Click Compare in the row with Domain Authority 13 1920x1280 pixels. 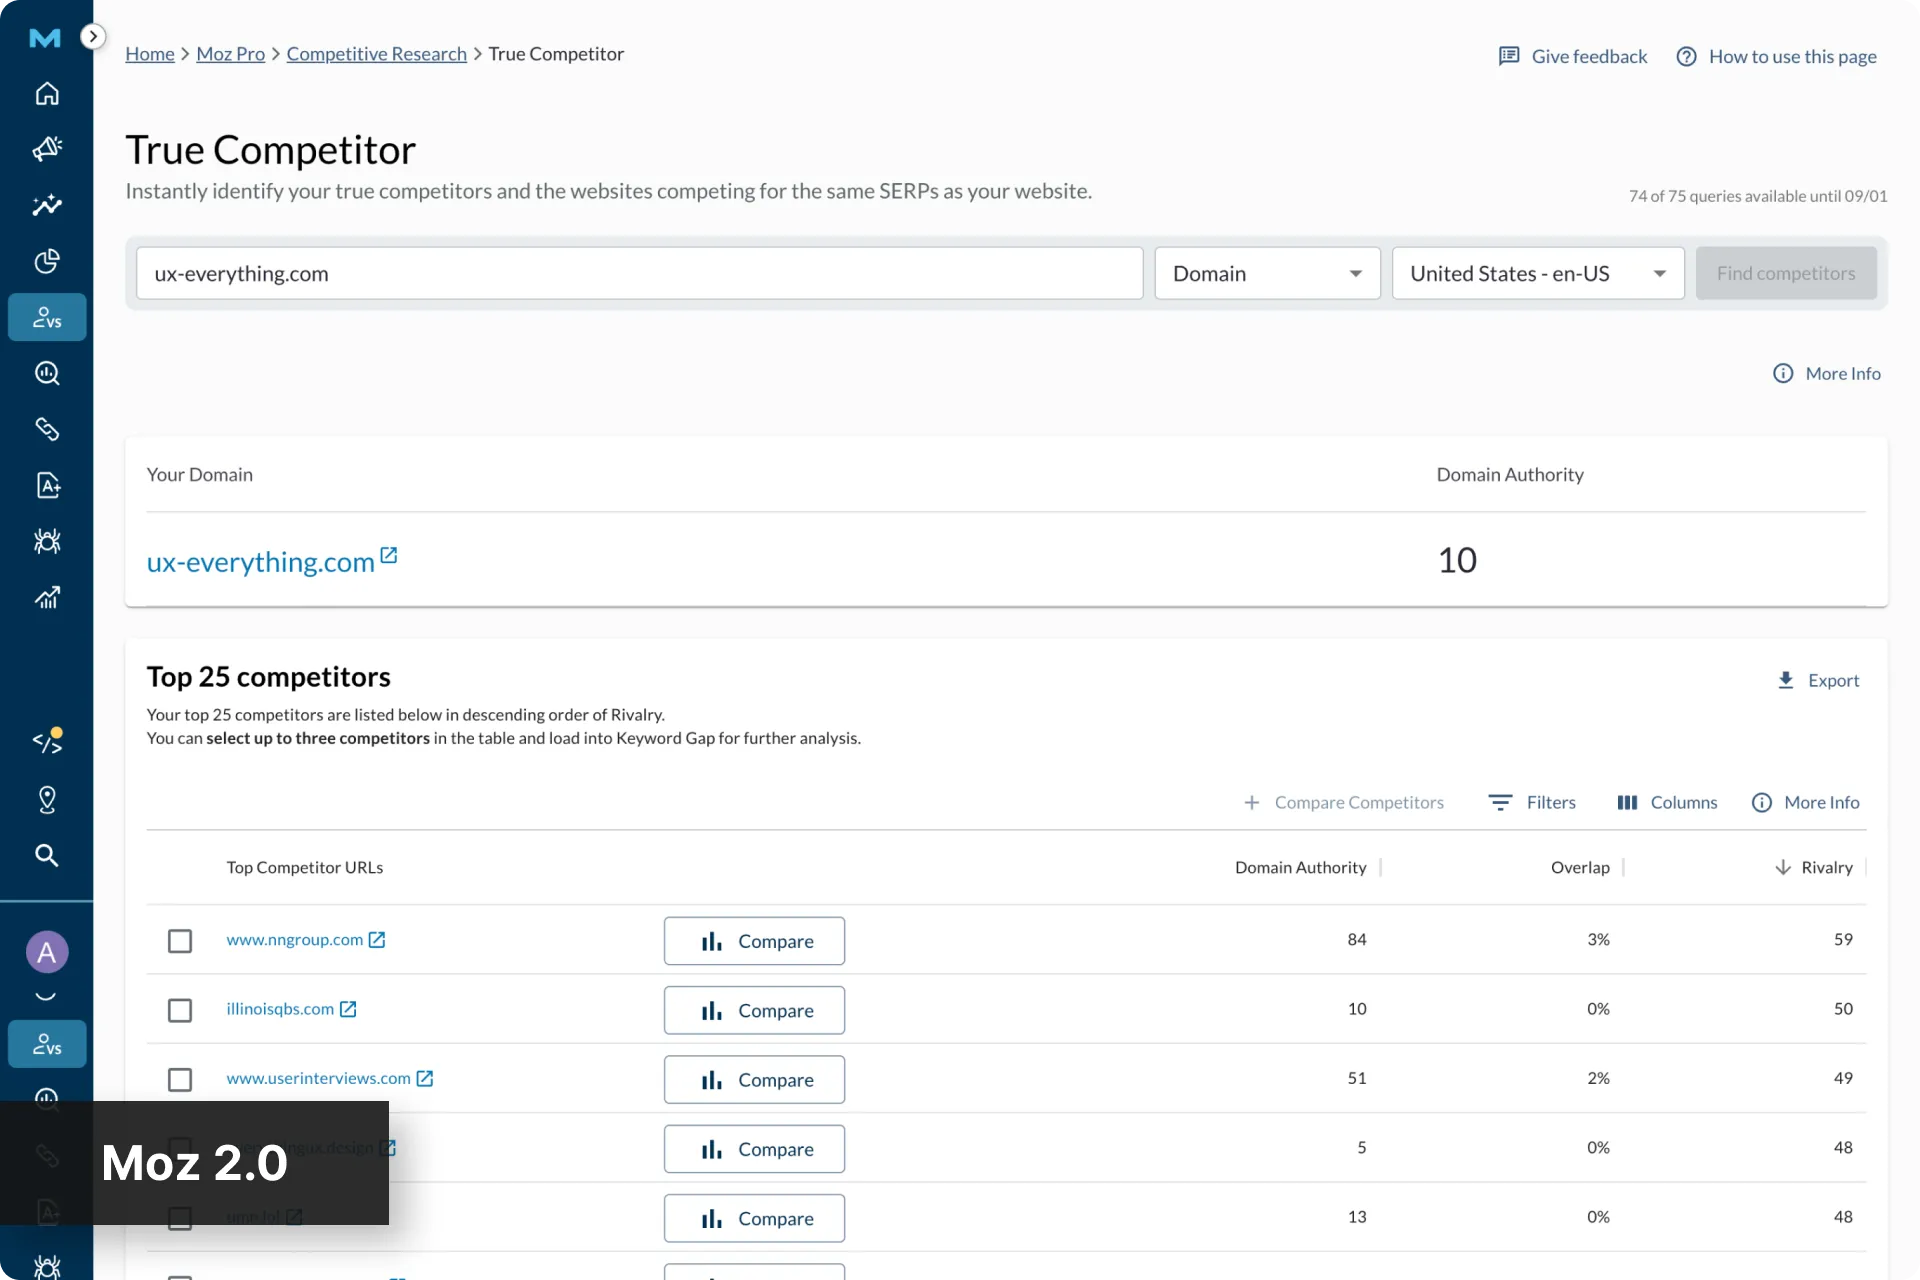point(754,1218)
